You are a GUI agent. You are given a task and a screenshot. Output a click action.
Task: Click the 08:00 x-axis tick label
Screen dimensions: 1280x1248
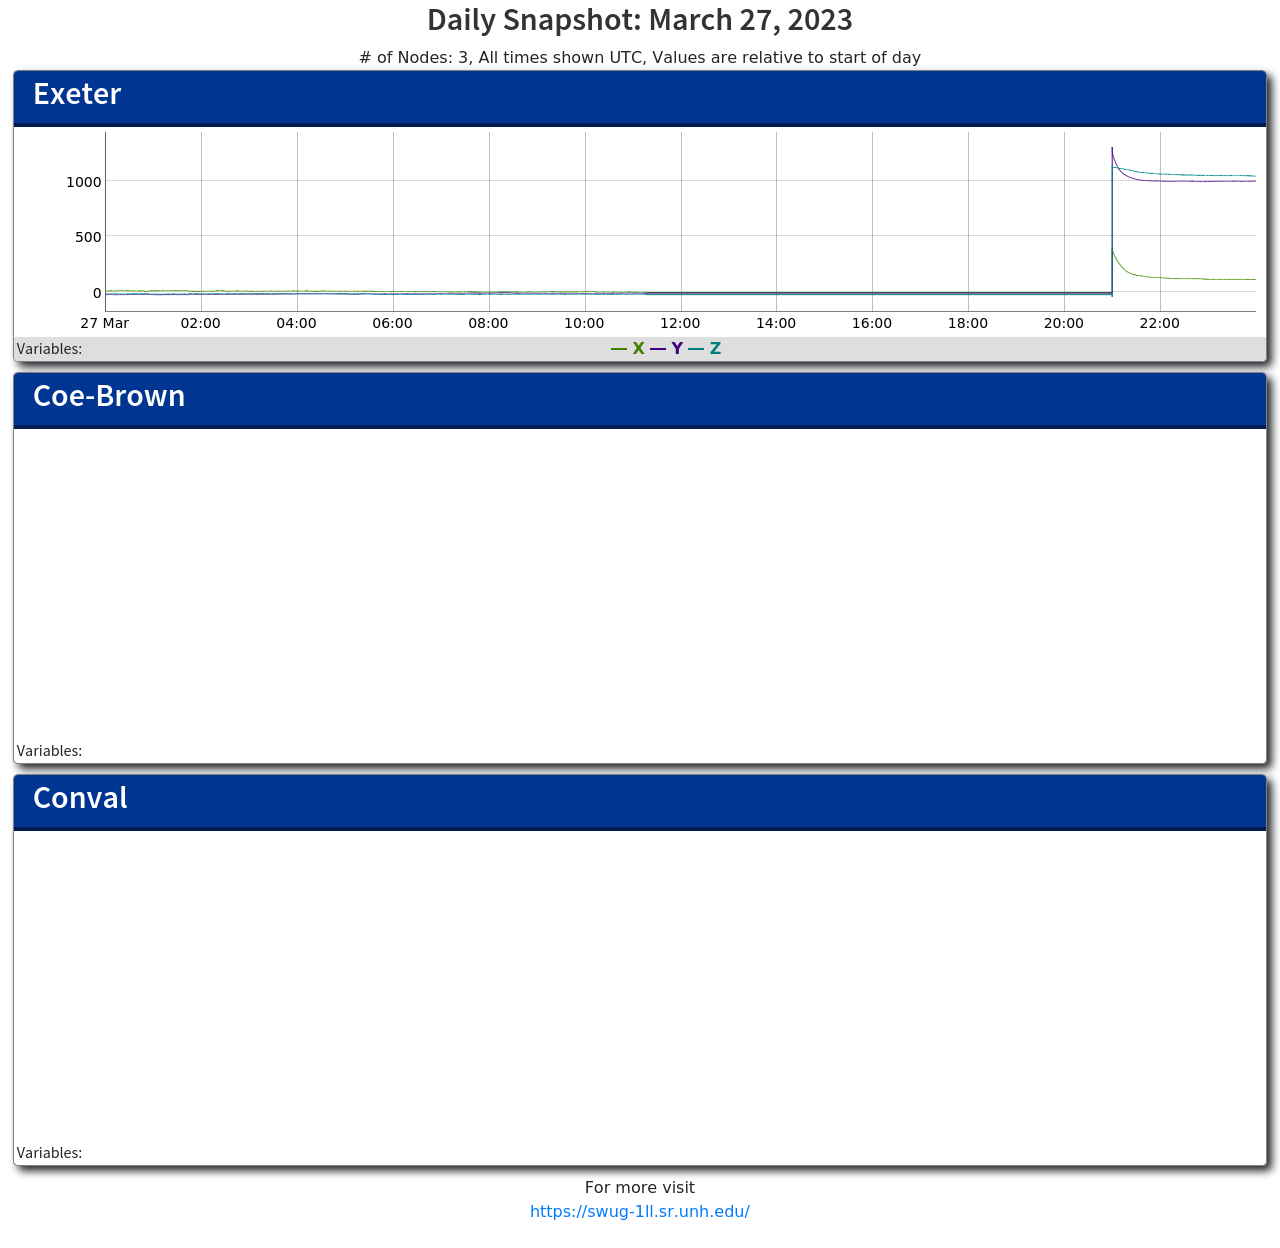489,323
